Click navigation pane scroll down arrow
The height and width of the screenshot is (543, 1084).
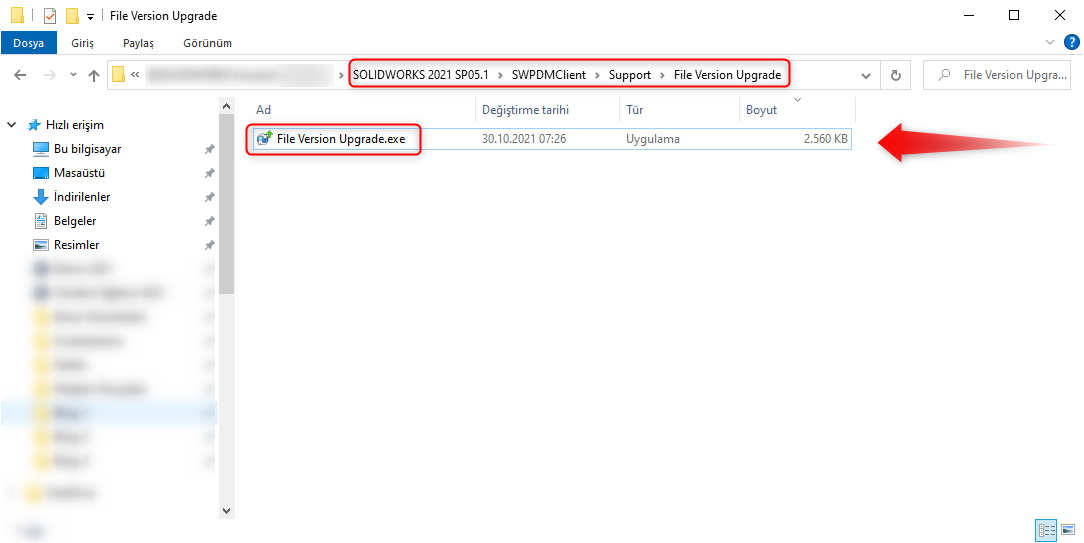click(x=226, y=510)
